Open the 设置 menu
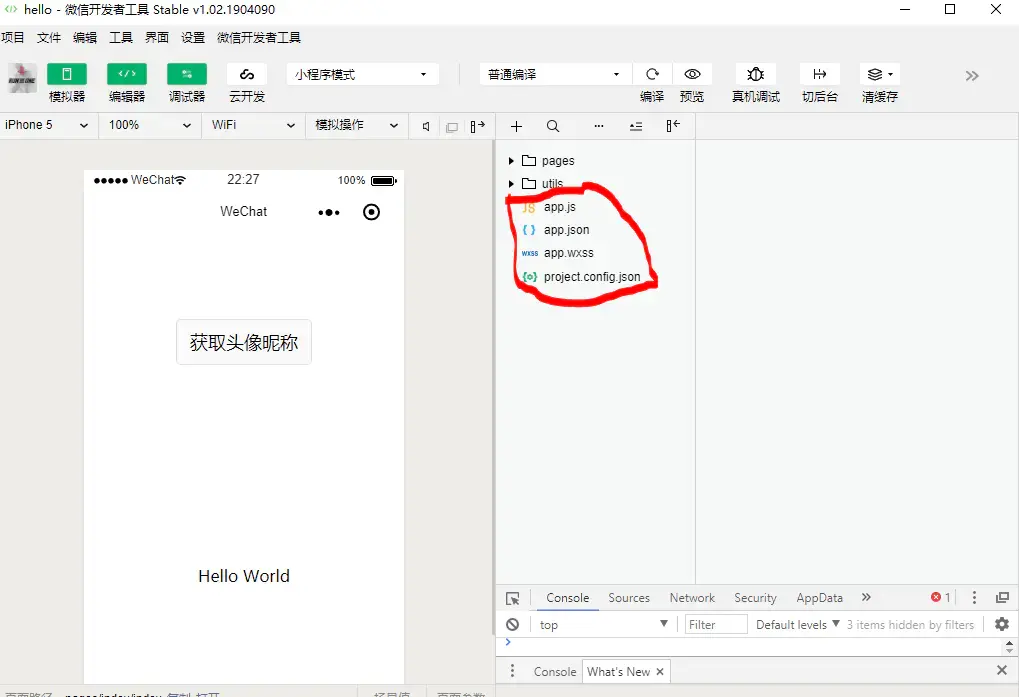This screenshot has width=1019, height=697. click(x=193, y=38)
